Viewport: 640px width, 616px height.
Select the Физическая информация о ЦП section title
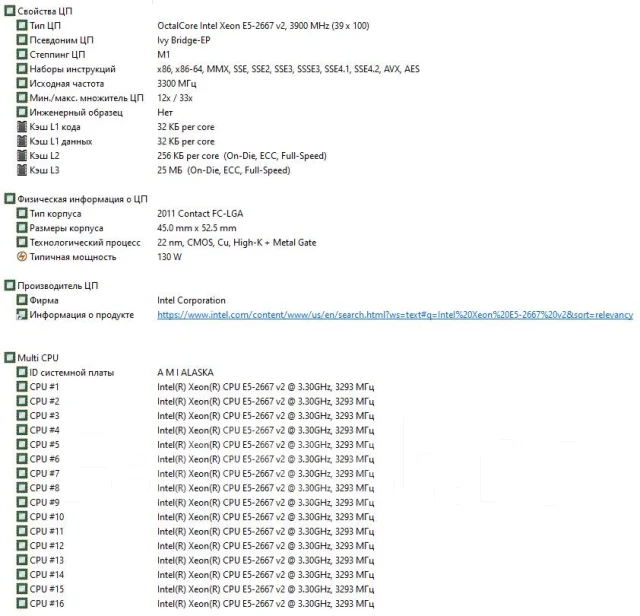tap(82, 199)
